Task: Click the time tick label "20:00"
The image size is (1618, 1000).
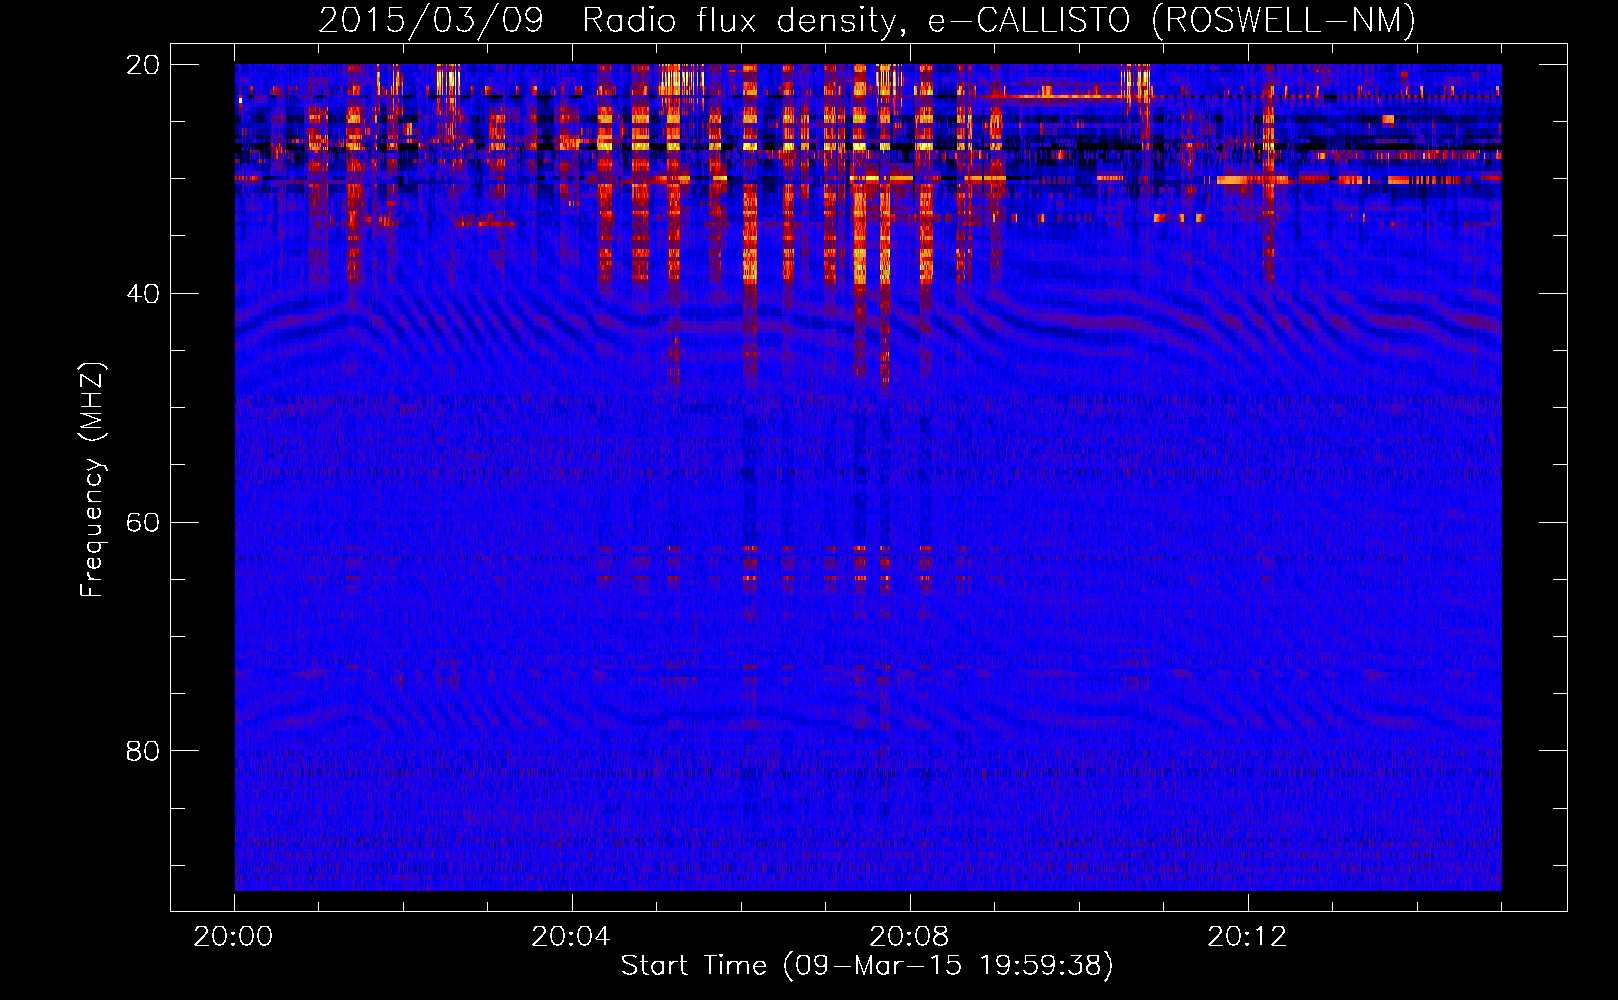Action: pos(233,937)
